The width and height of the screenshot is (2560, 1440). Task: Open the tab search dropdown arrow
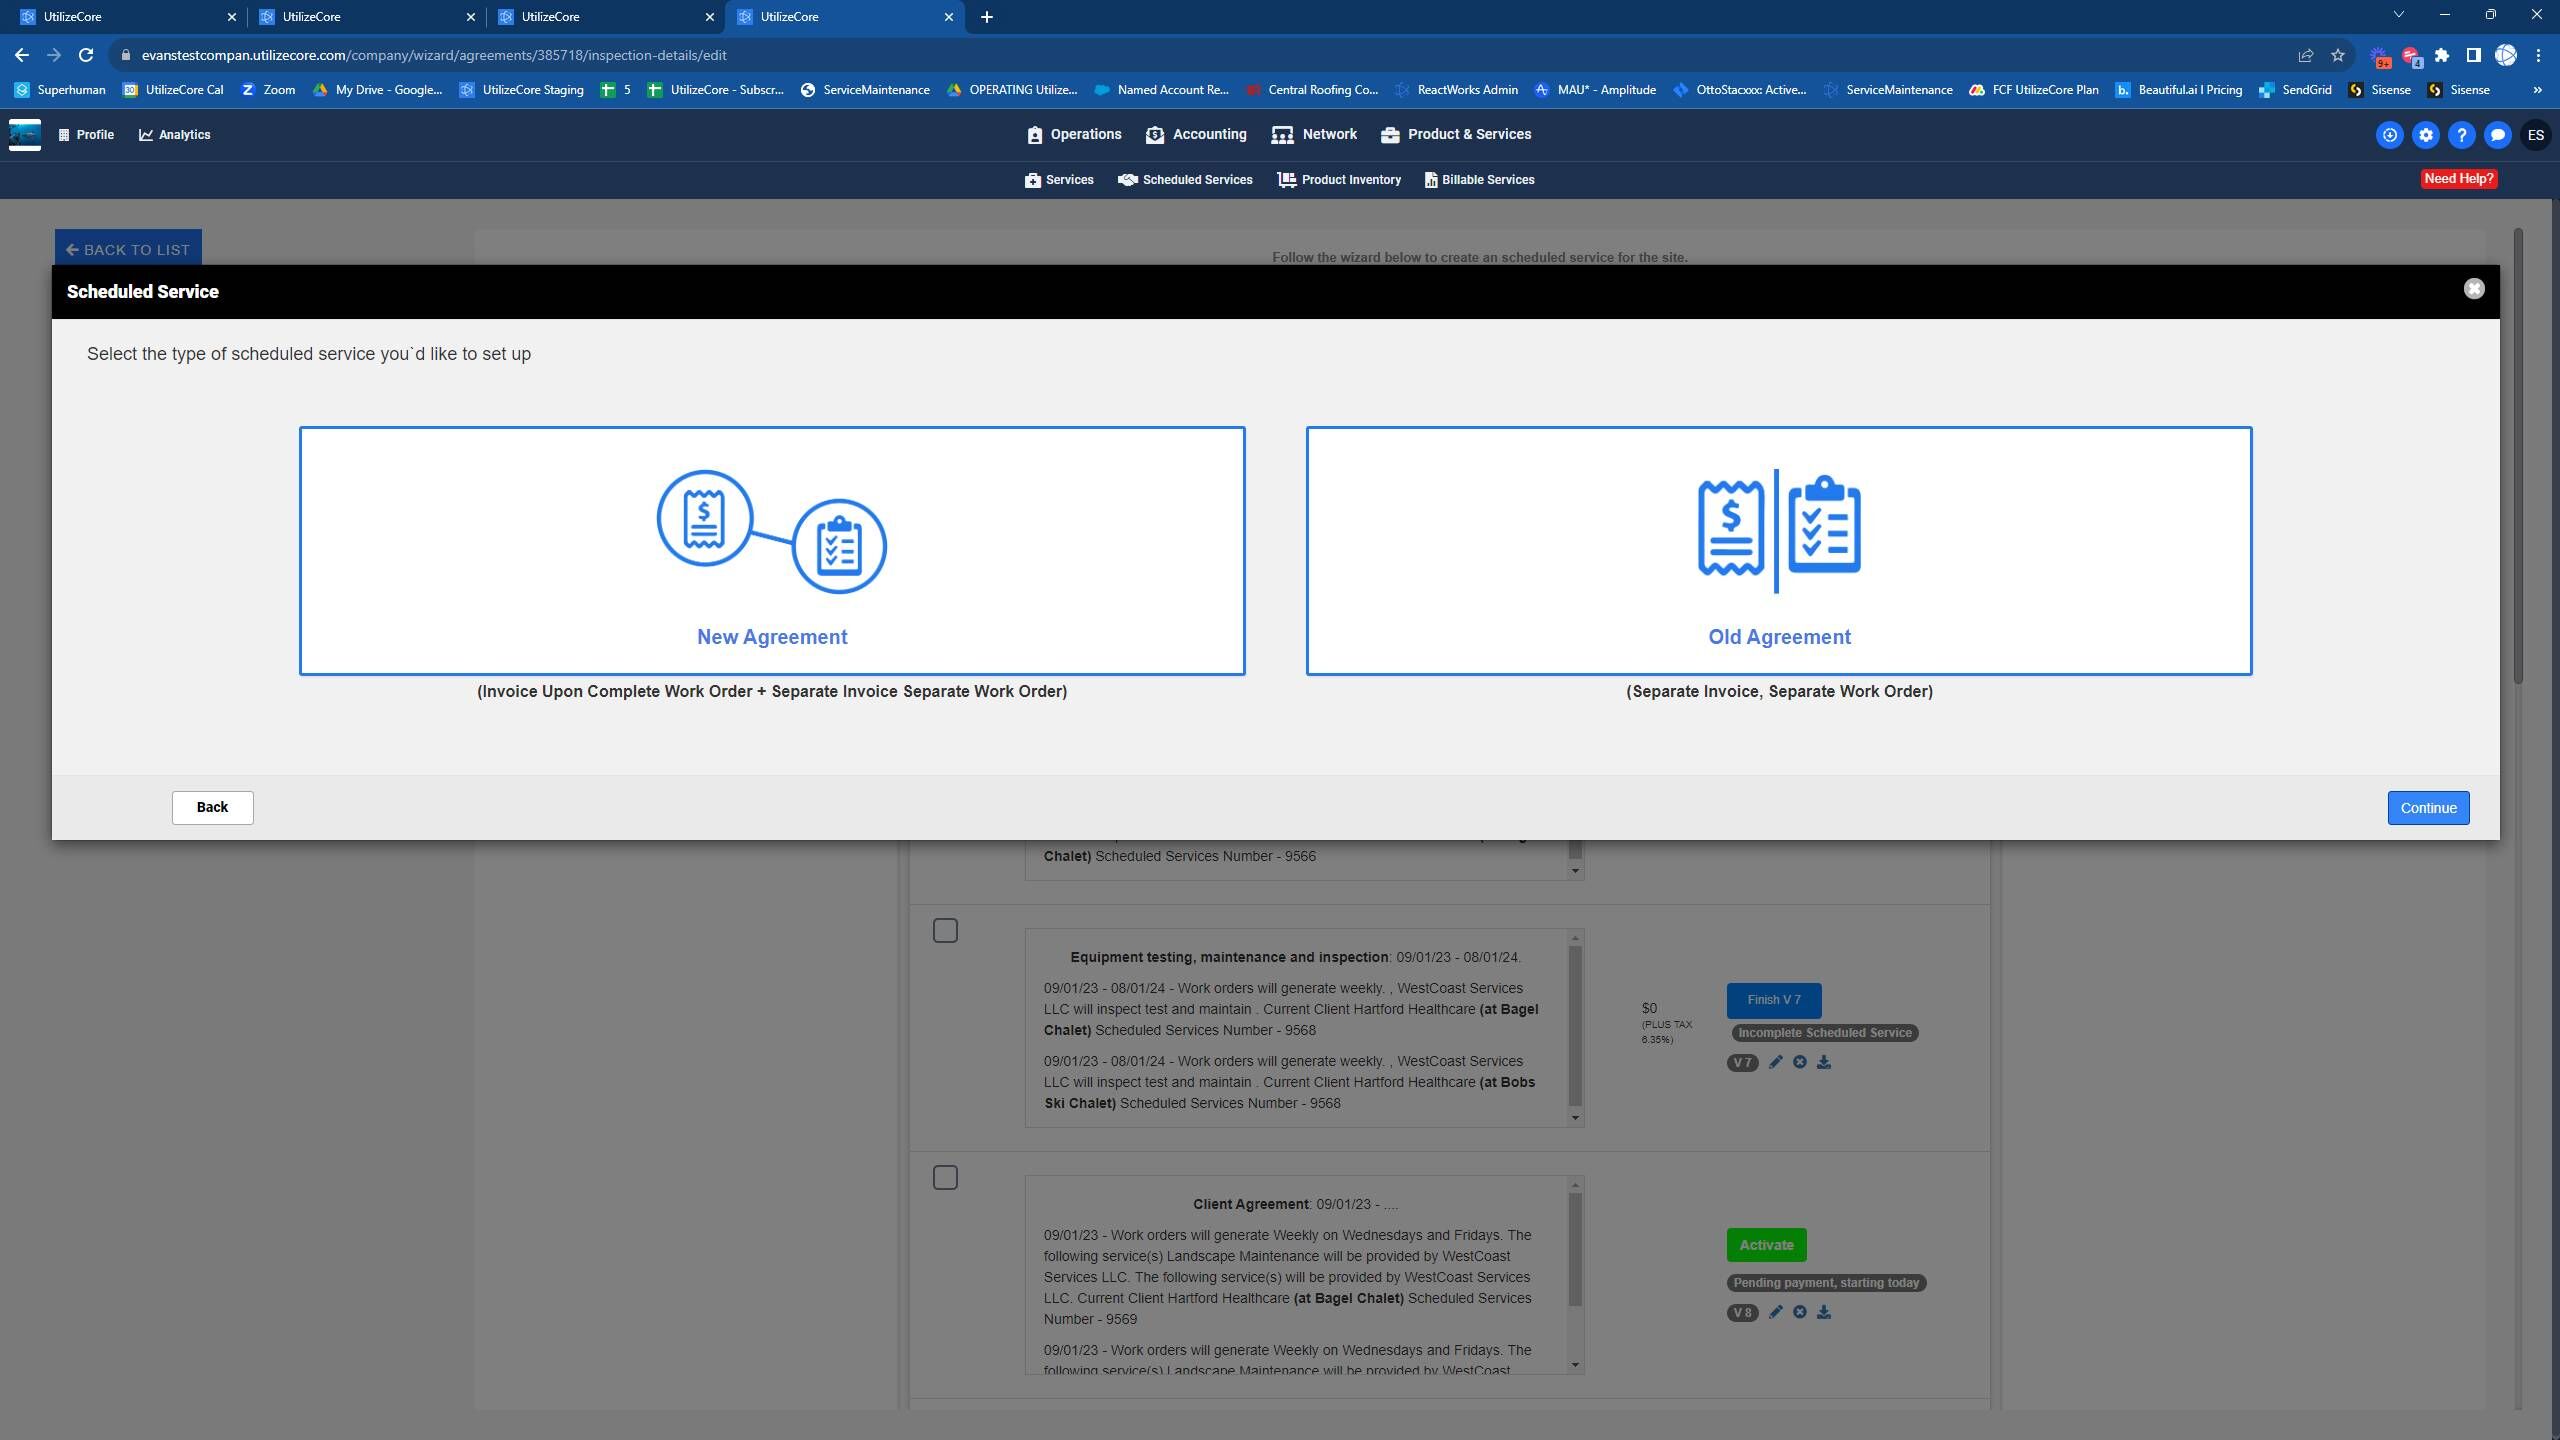click(x=2398, y=16)
